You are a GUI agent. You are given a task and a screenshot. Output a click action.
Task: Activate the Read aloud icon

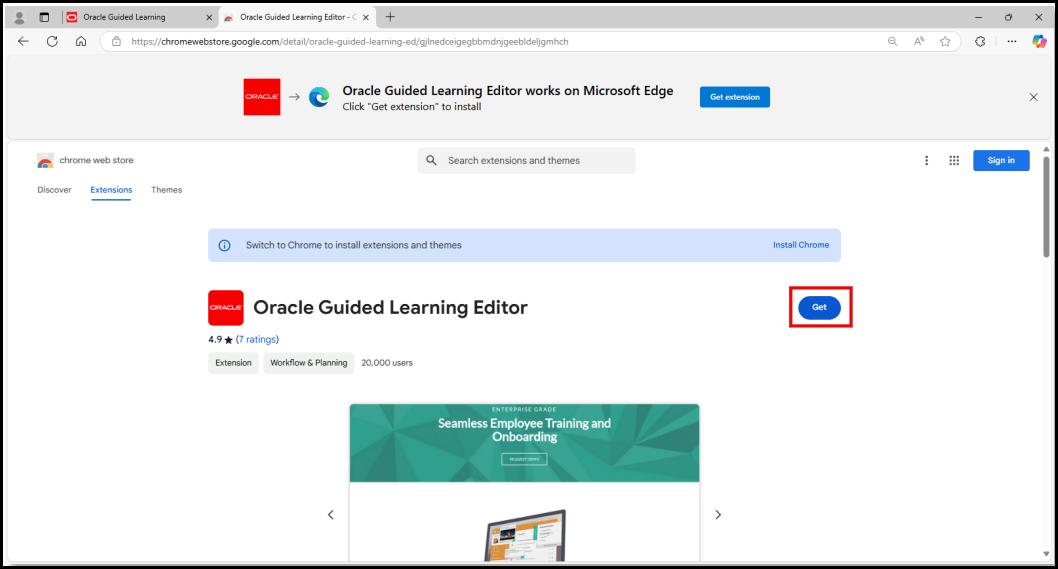click(919, 41)
